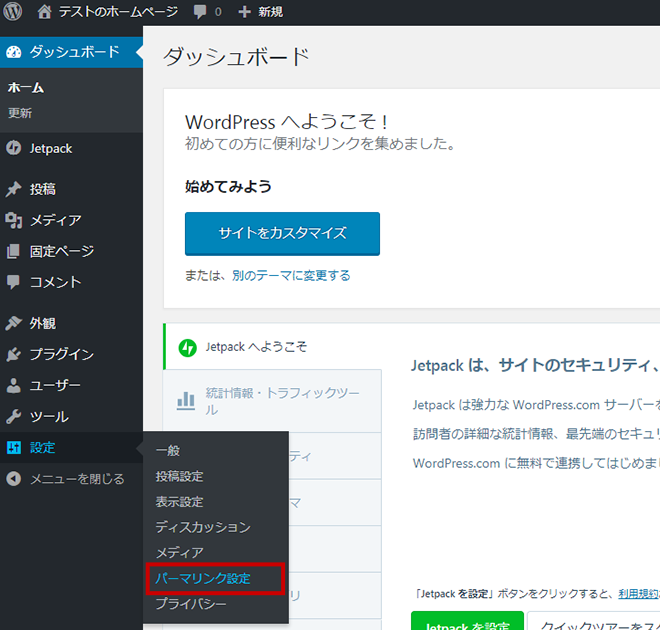The image size is (660, 630).
Task: Select パーマリンク設定 in settings flyout
Action: pos(203,579)
